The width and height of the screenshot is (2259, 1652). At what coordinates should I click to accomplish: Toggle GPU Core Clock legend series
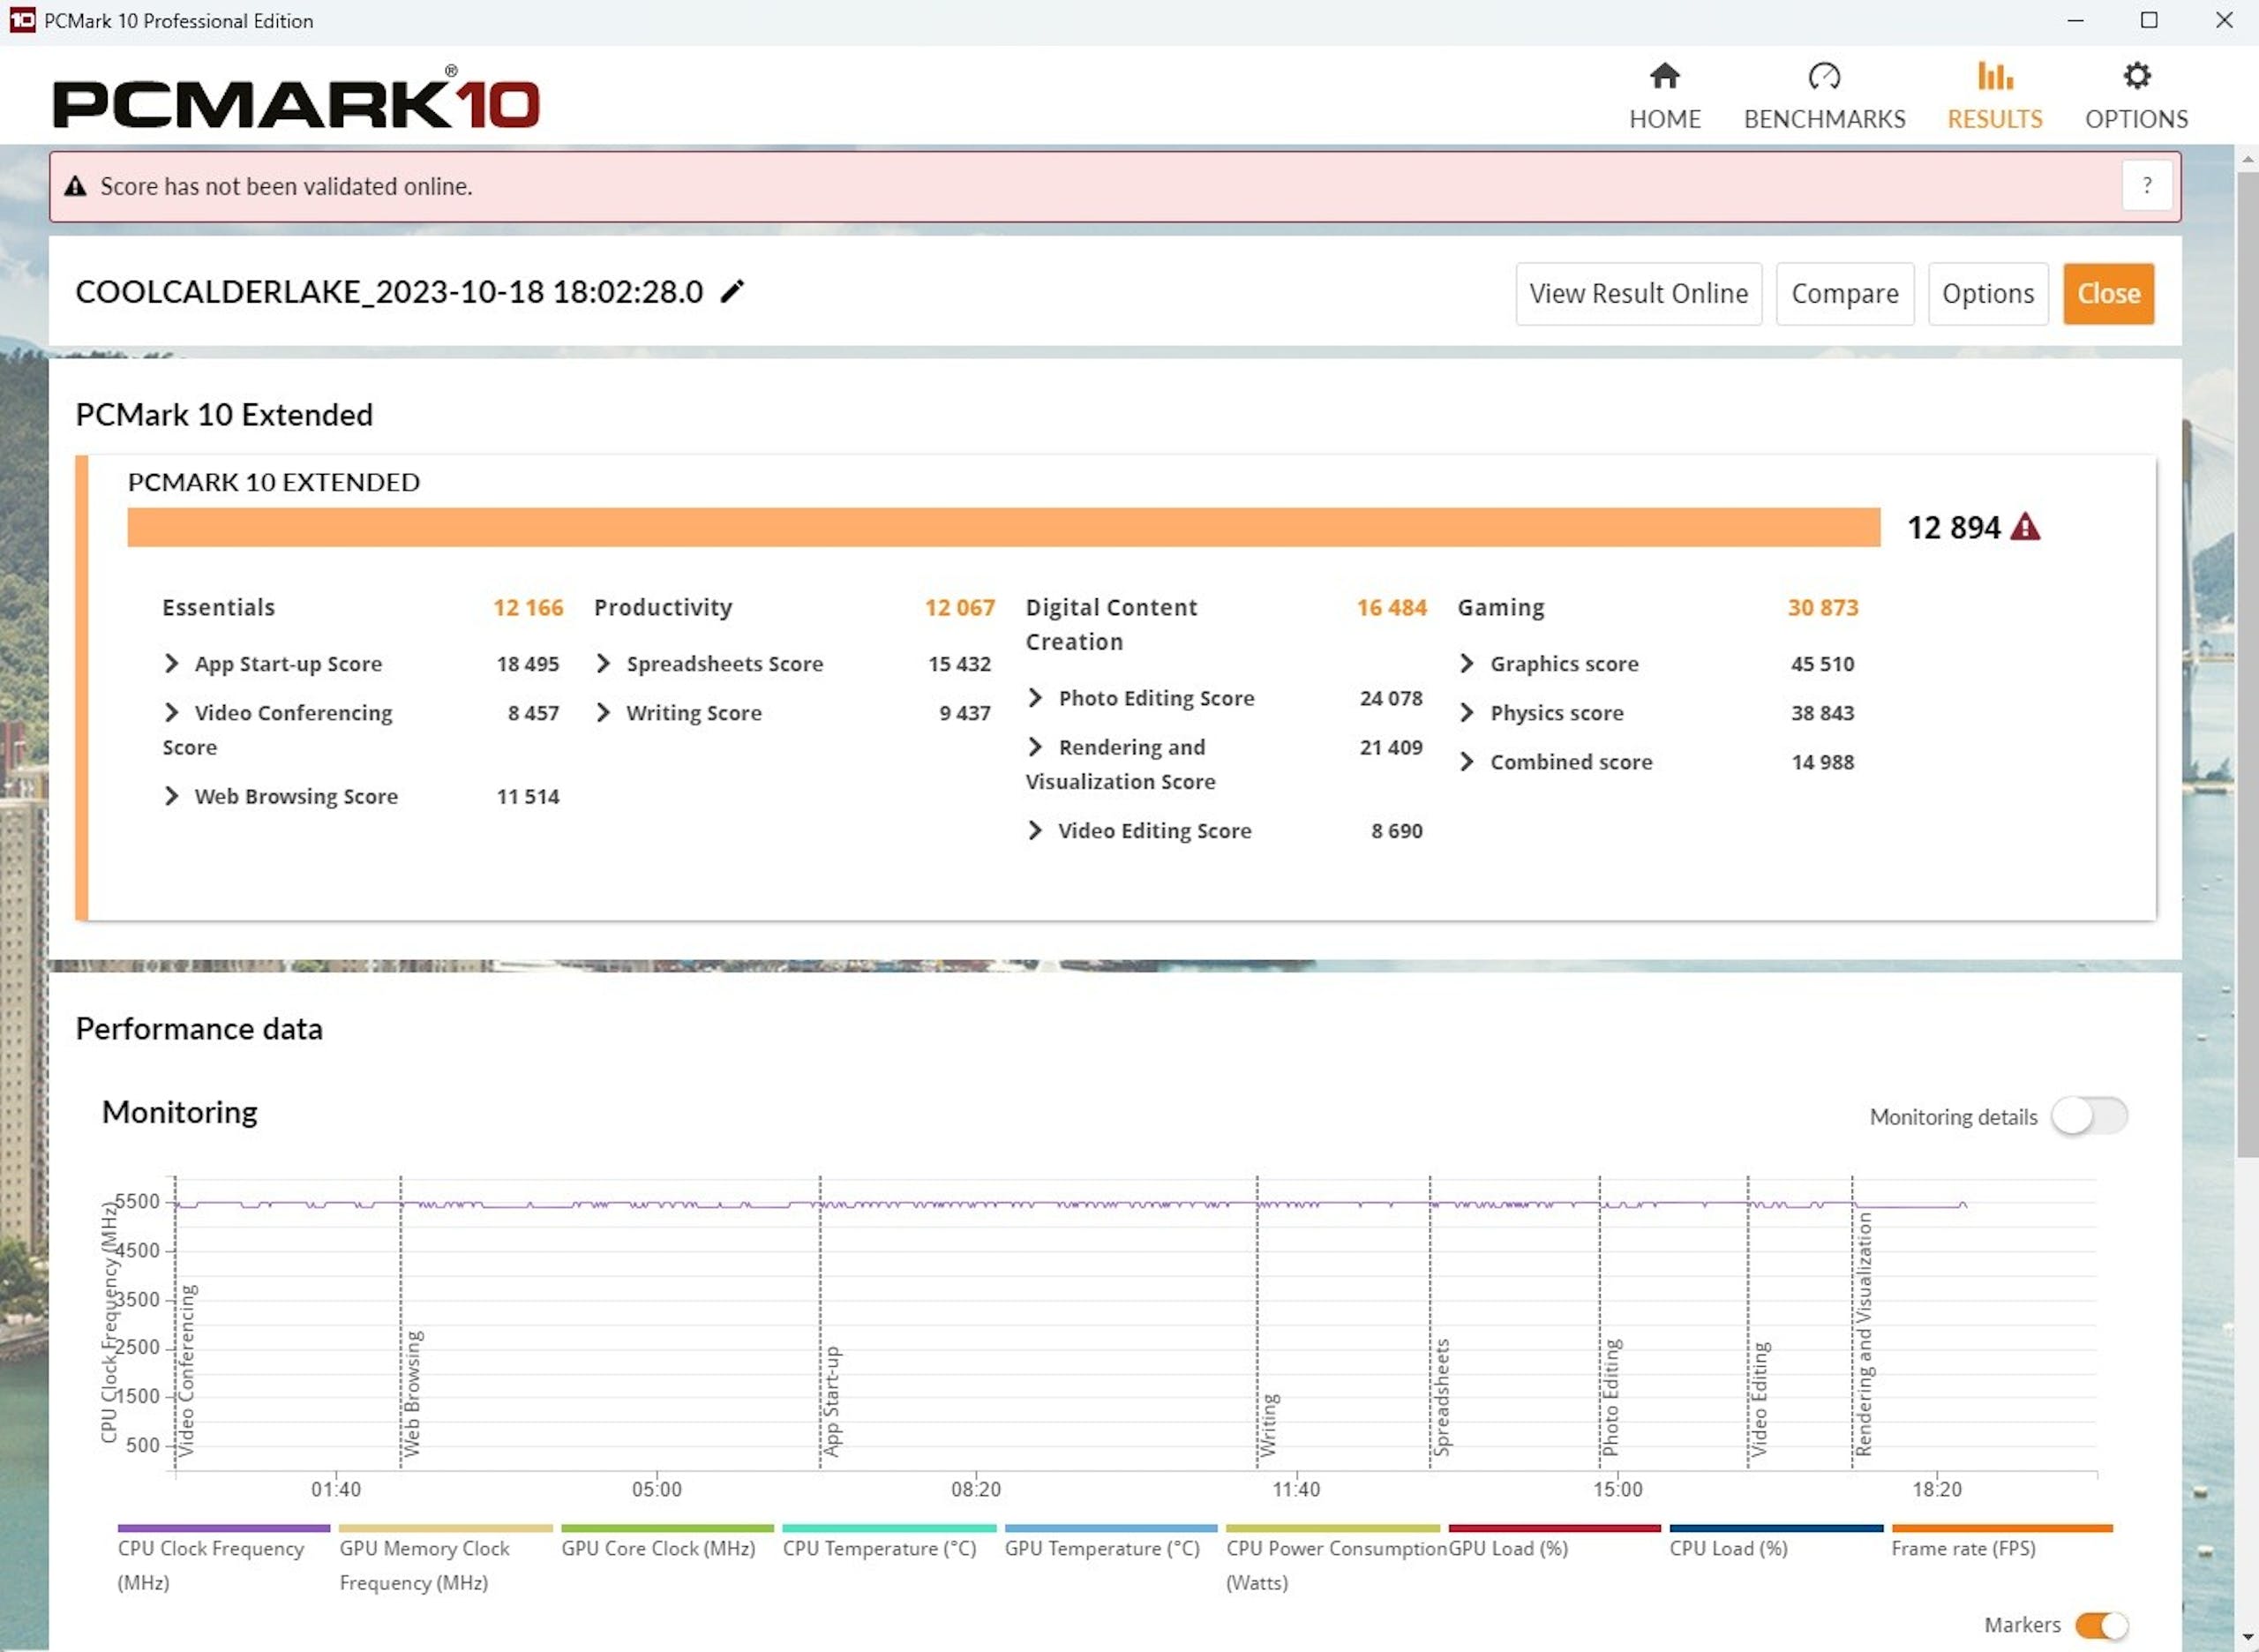click(x=667, y=1542)
